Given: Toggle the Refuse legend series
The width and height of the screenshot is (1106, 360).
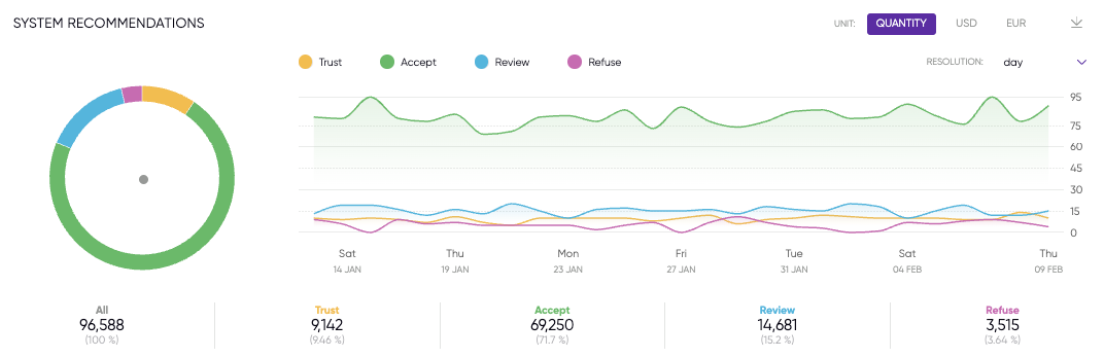Looking at the screenshot, I should [595, 62].
